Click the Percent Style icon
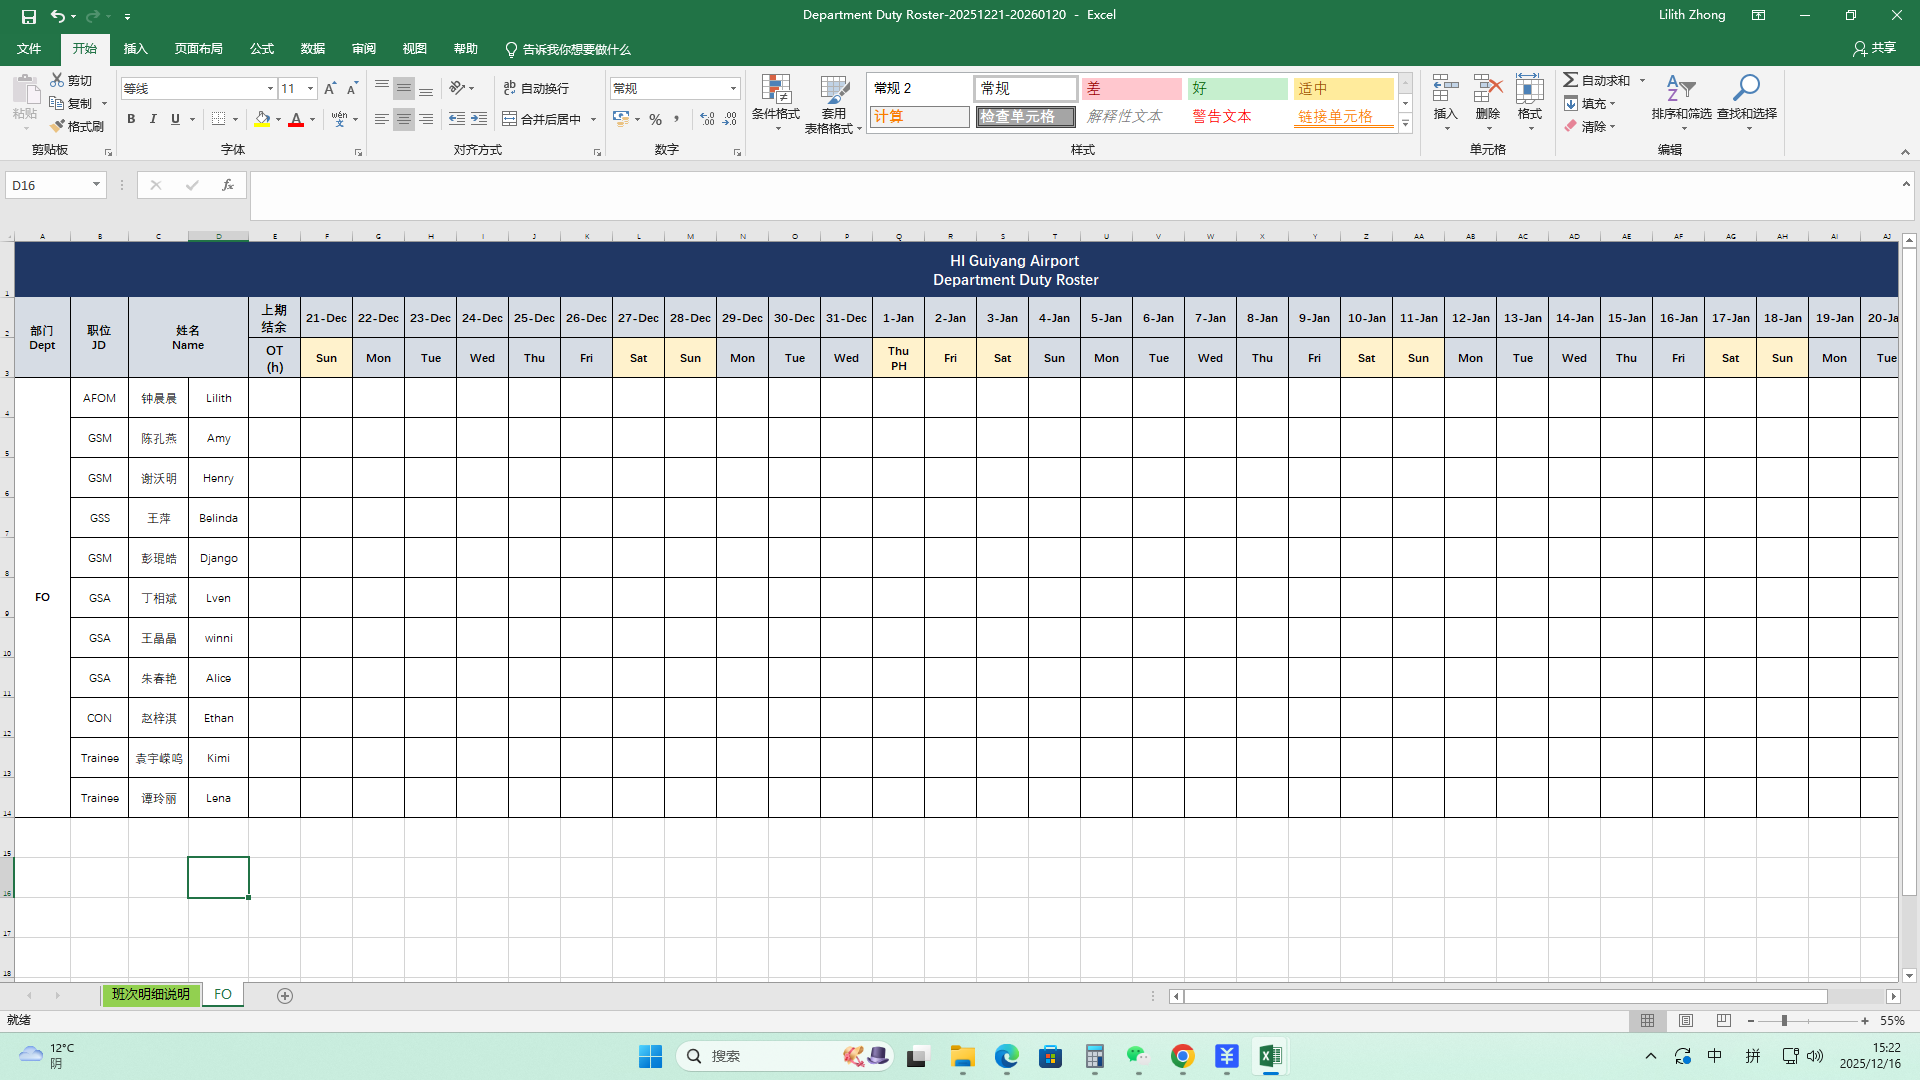The image size is (1920, 1080). (x=655, y=119)
